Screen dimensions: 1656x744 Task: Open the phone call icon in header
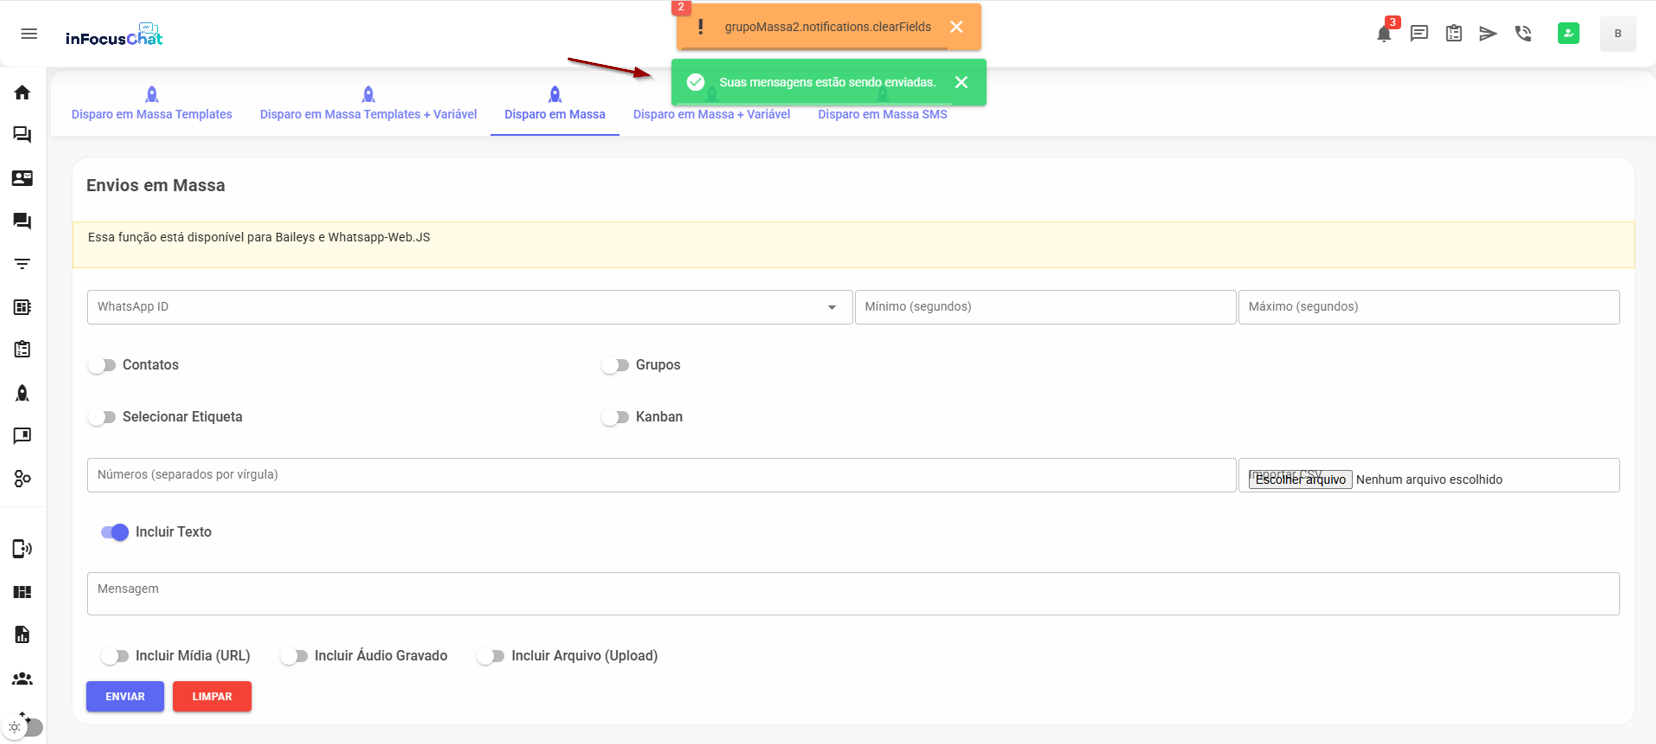click(x=1523, y=34)
